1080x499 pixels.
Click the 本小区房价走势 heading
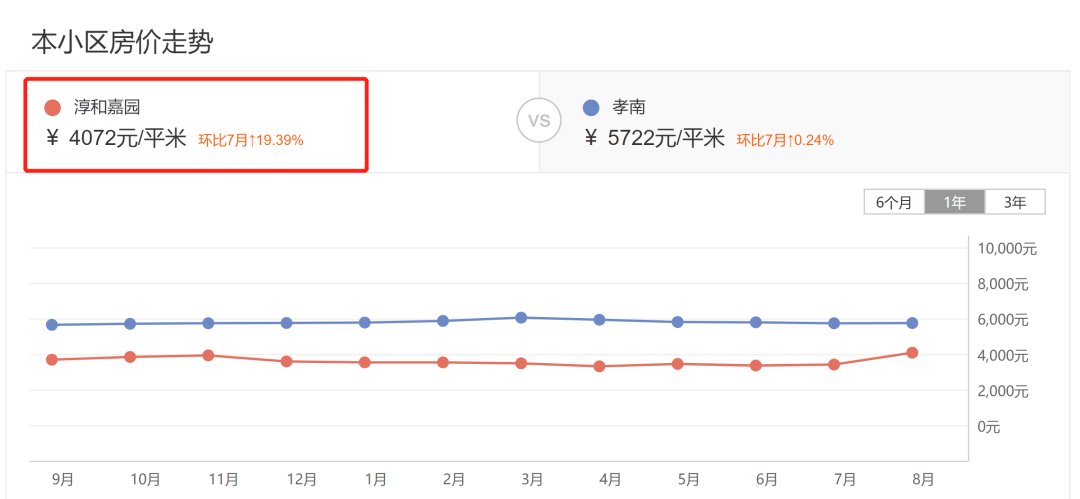(122, 42)
